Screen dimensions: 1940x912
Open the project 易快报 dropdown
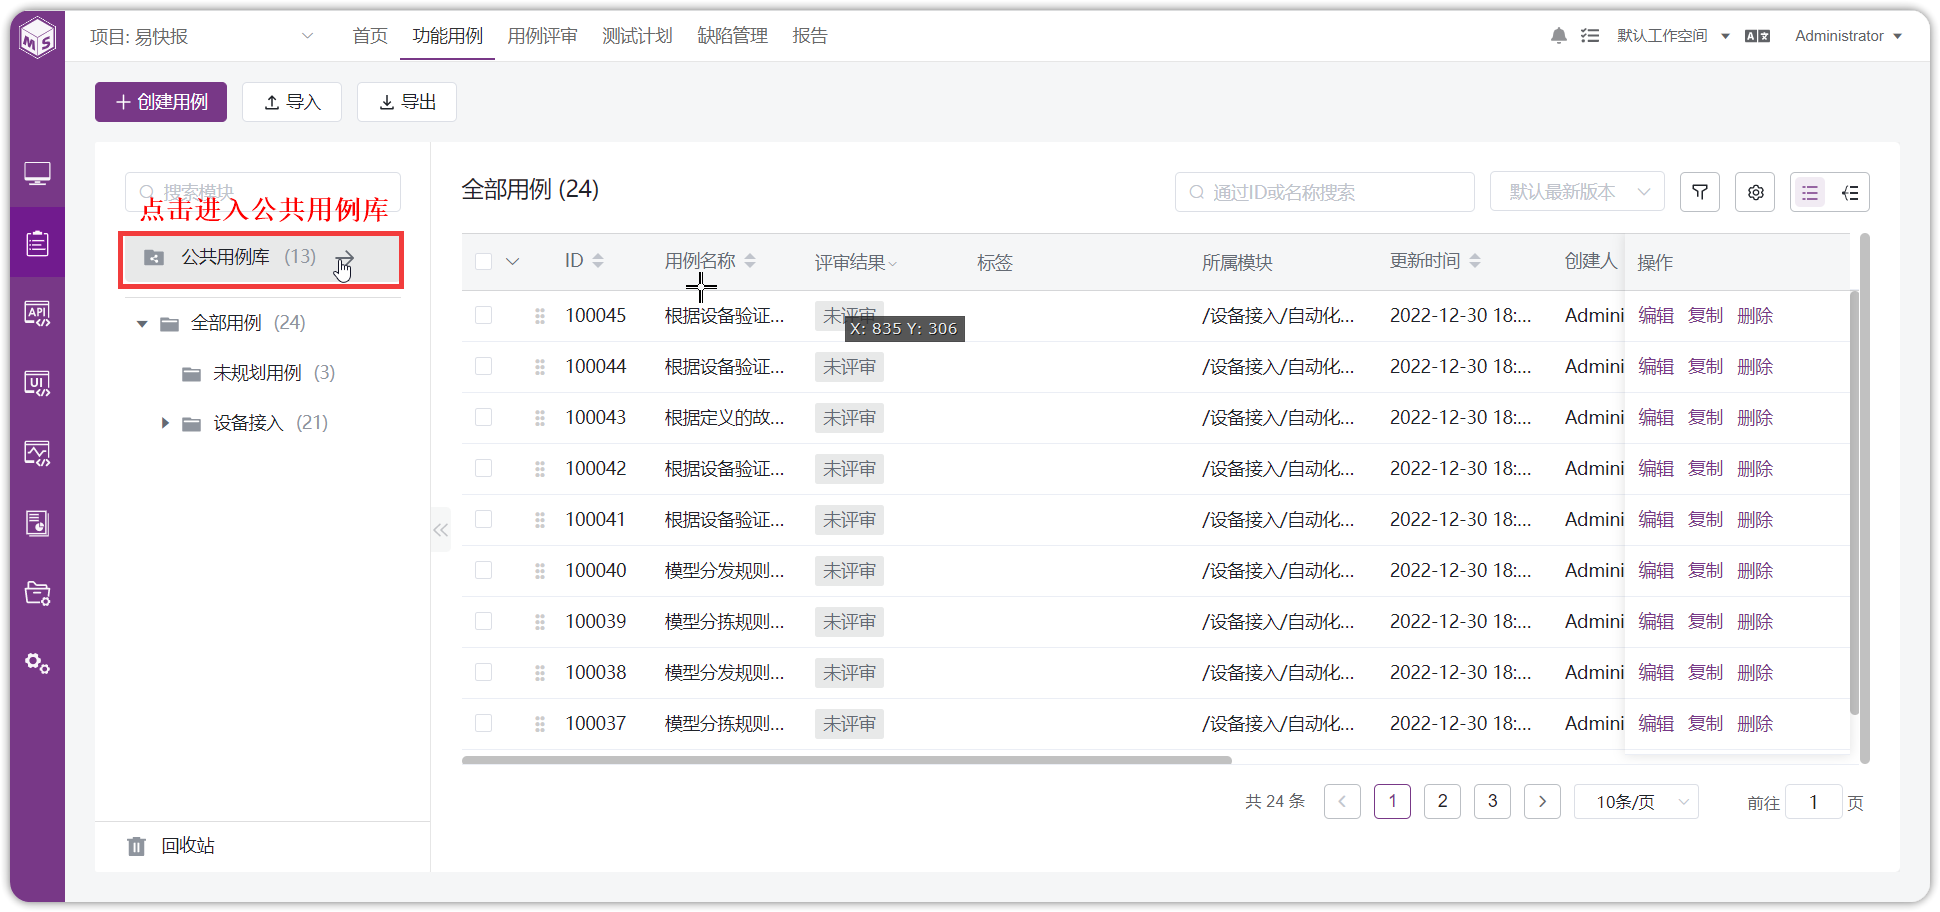[x=202, y=37]
